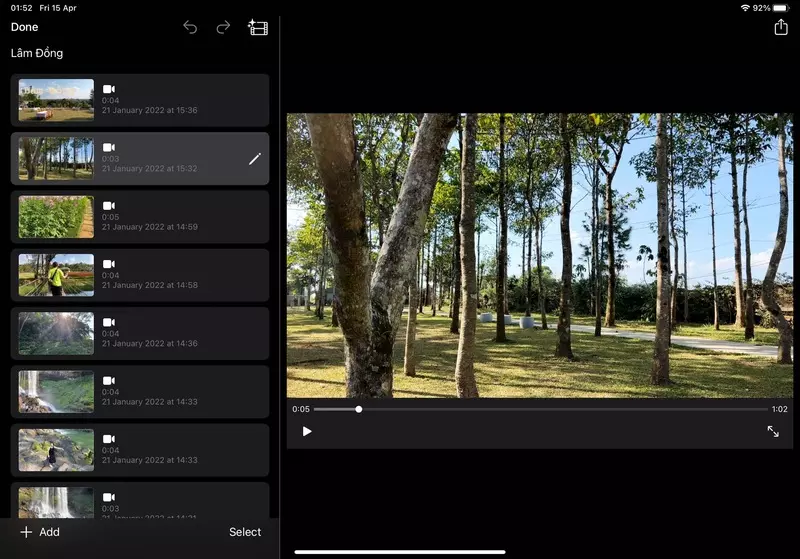Click the 0:05 duration on 14:59 clip

tap(110, 217)
